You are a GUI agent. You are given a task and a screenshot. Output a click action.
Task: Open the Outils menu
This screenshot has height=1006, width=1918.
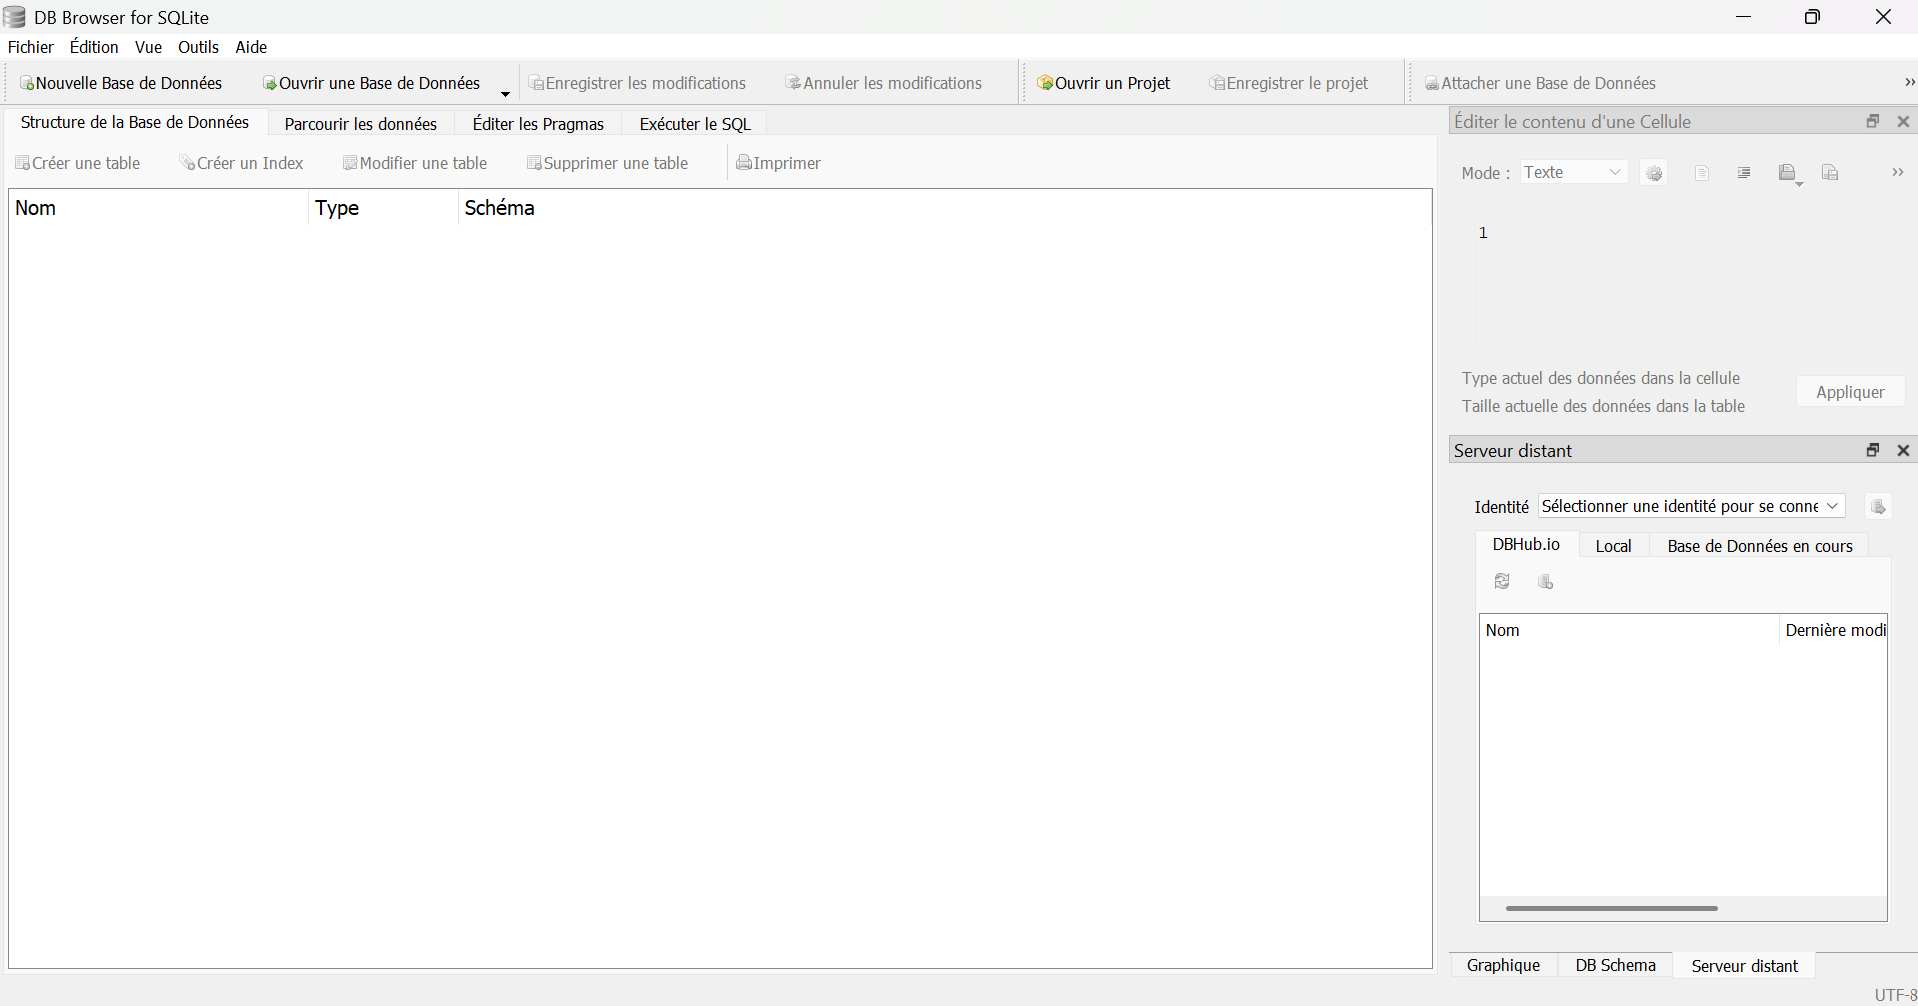[198, 47]
